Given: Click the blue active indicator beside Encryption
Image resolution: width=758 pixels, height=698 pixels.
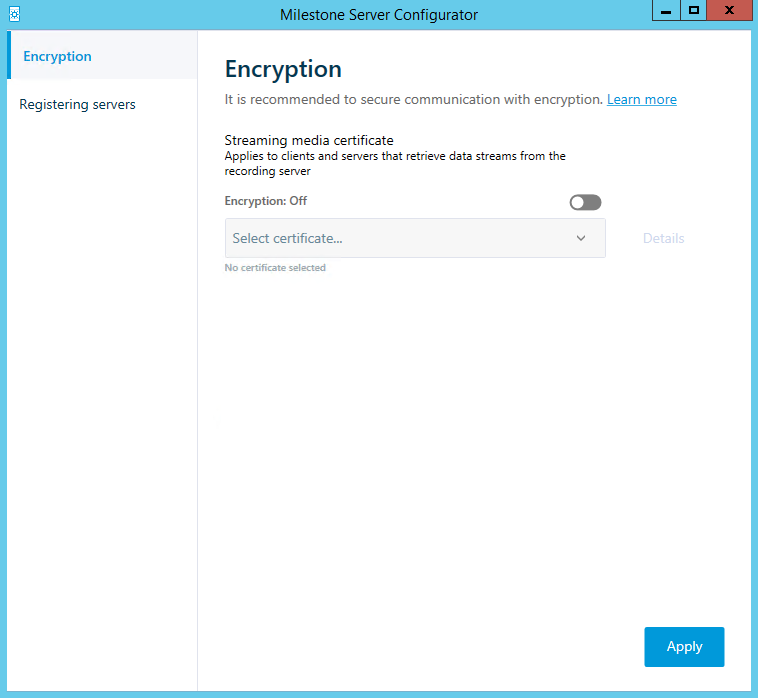Looking at the screenshot, I should coord(9,56).
